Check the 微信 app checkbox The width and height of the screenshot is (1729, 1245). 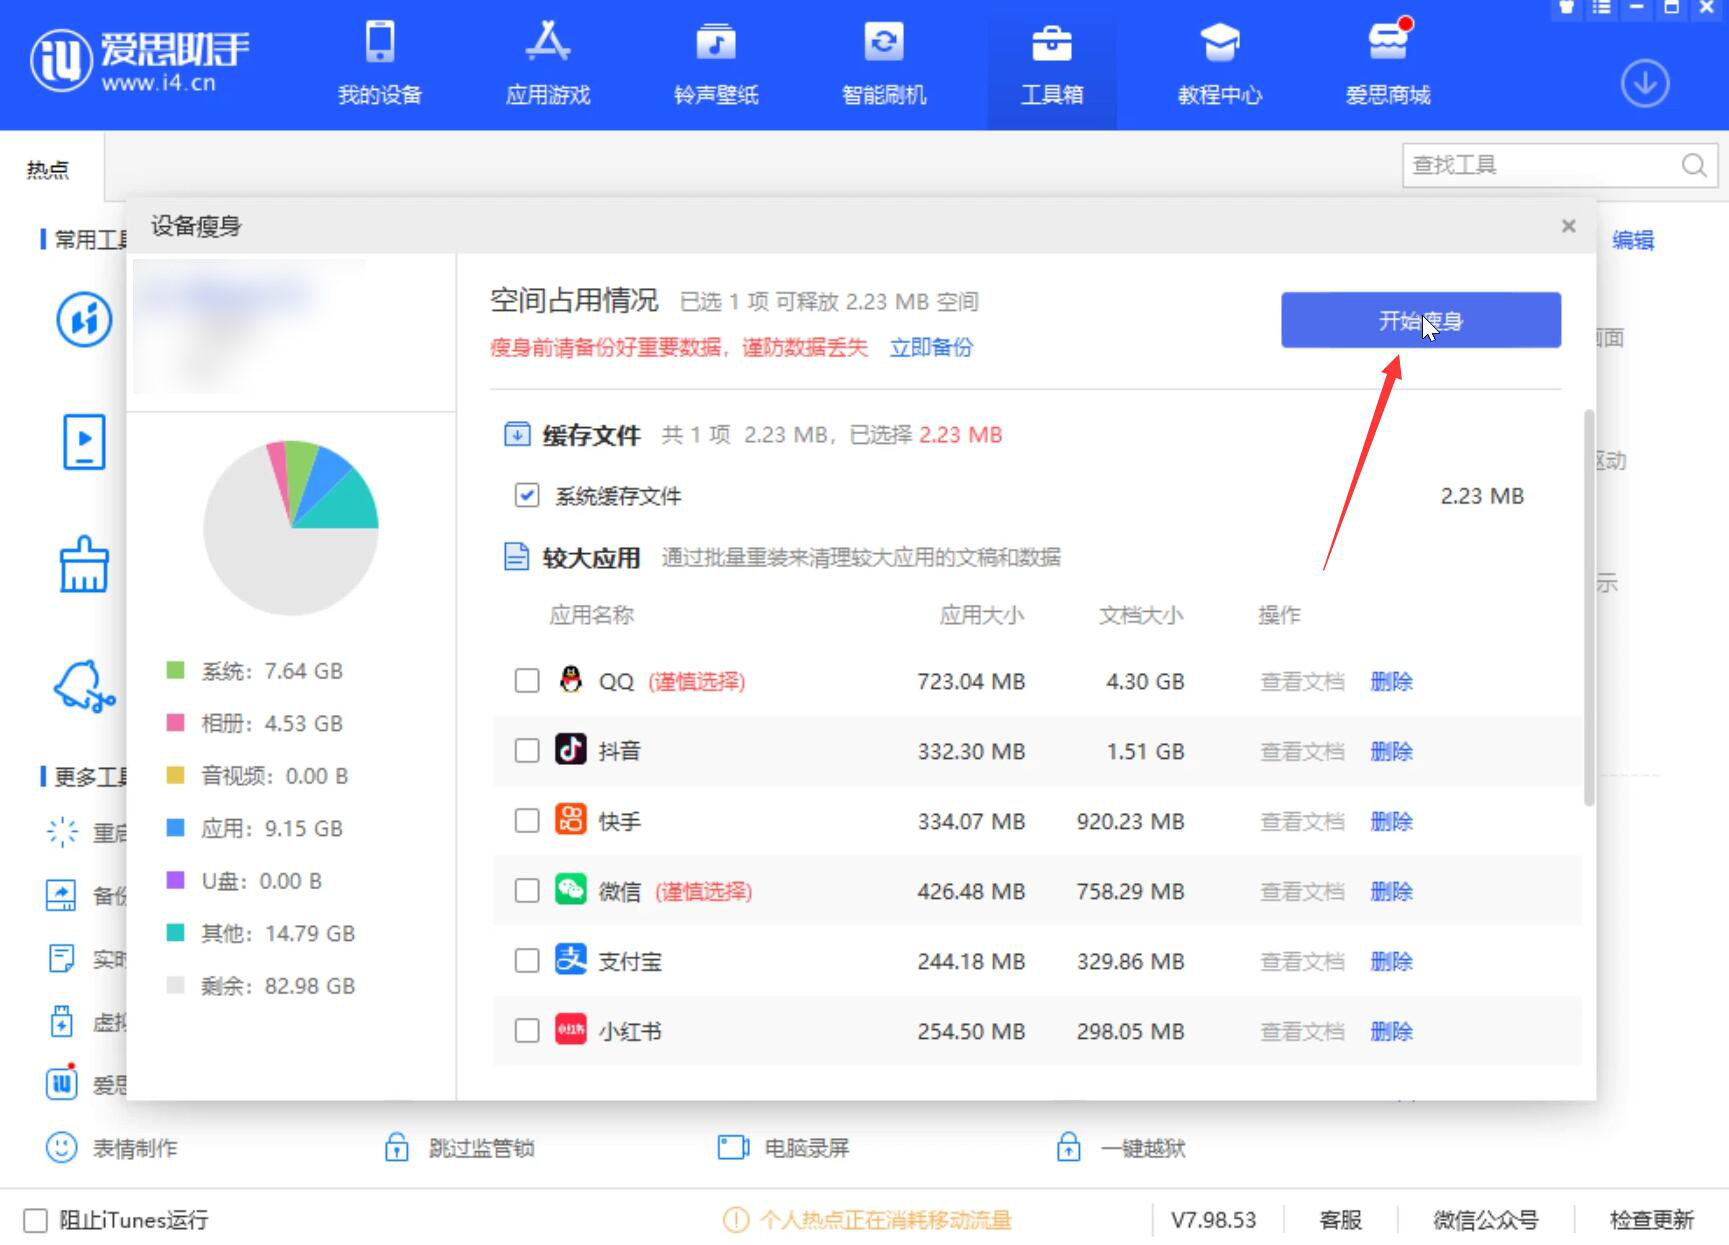point(527,891)
